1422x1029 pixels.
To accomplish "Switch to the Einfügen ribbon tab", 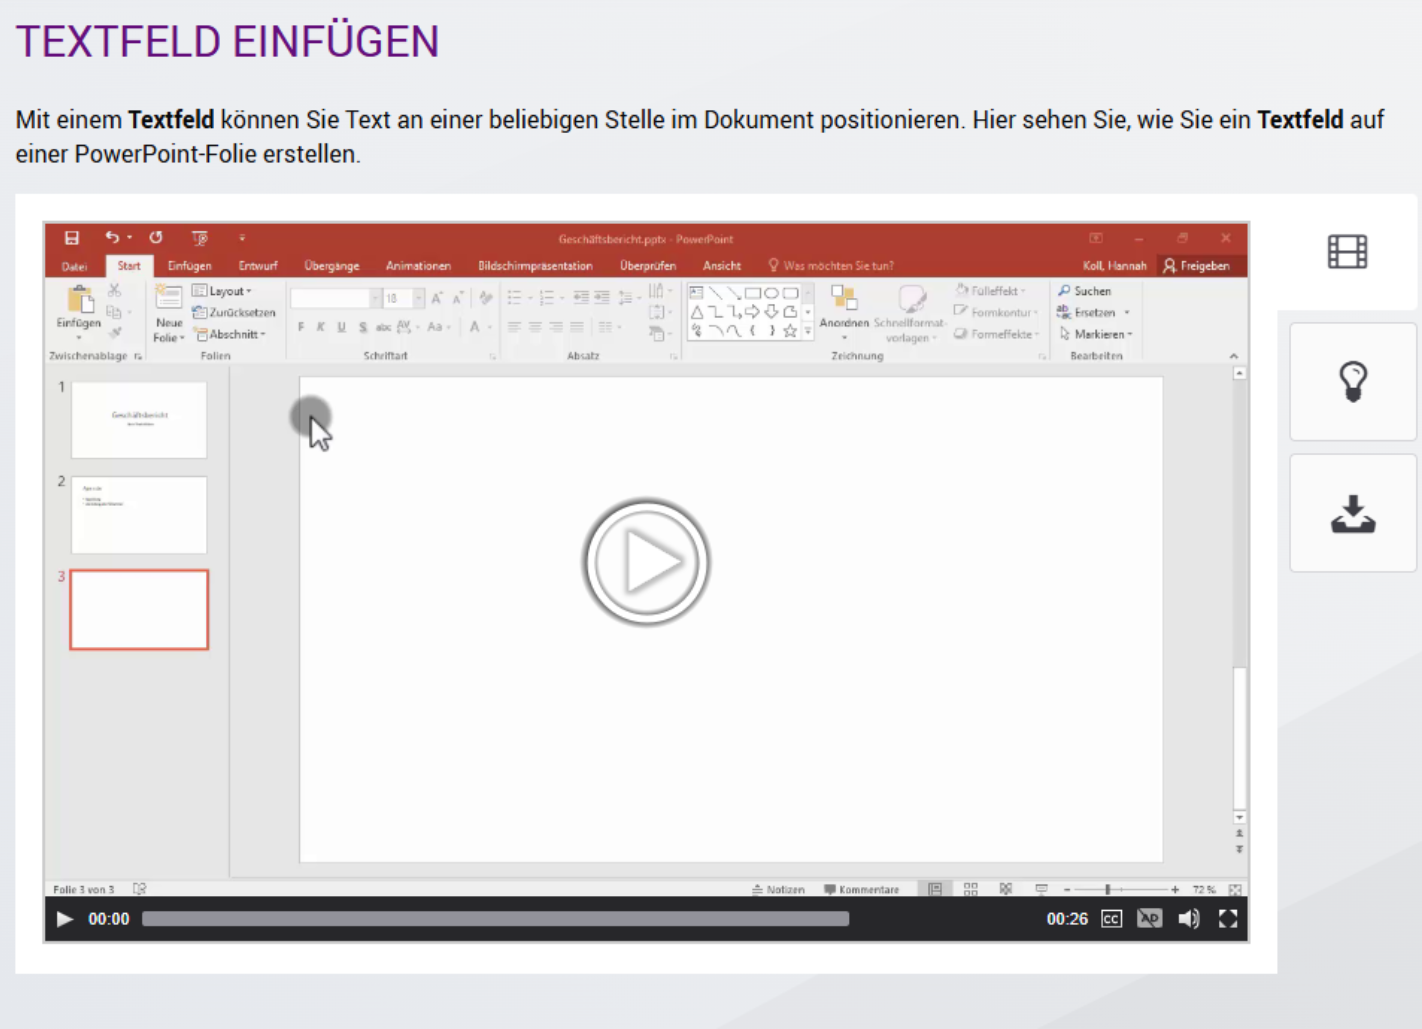I will pos(189,266).
